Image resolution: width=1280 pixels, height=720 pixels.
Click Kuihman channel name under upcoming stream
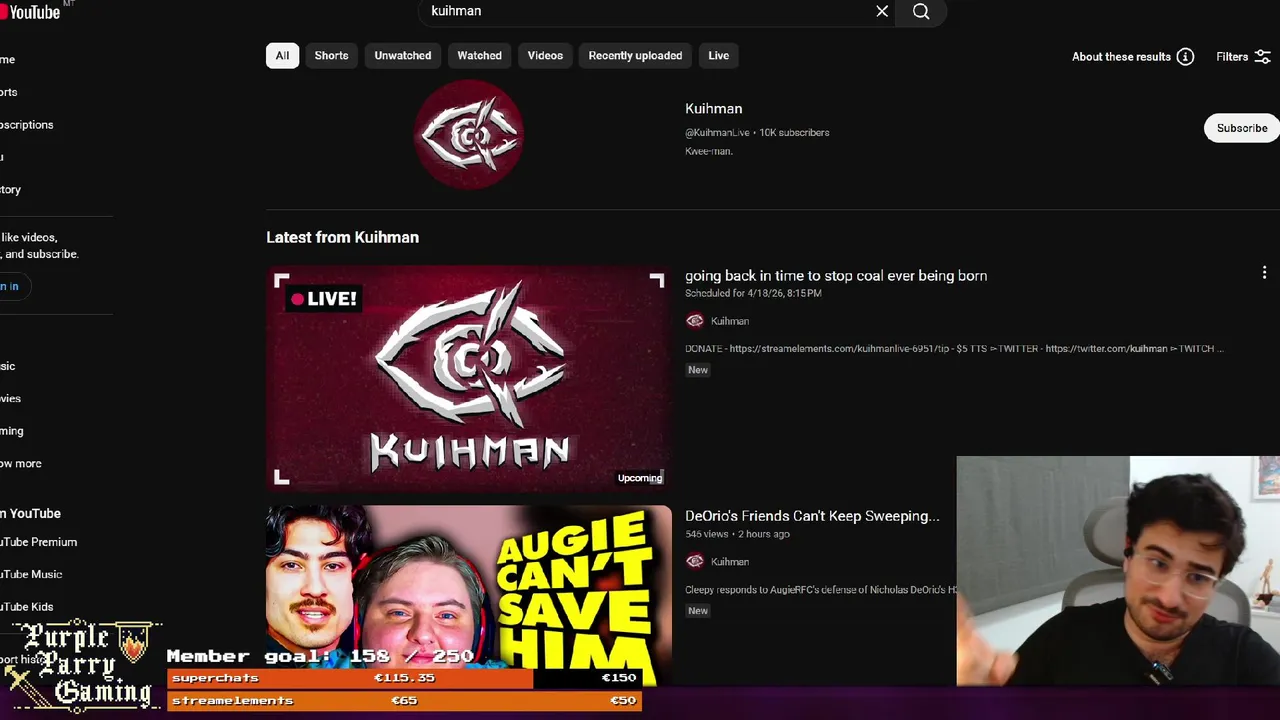[730, 321]
